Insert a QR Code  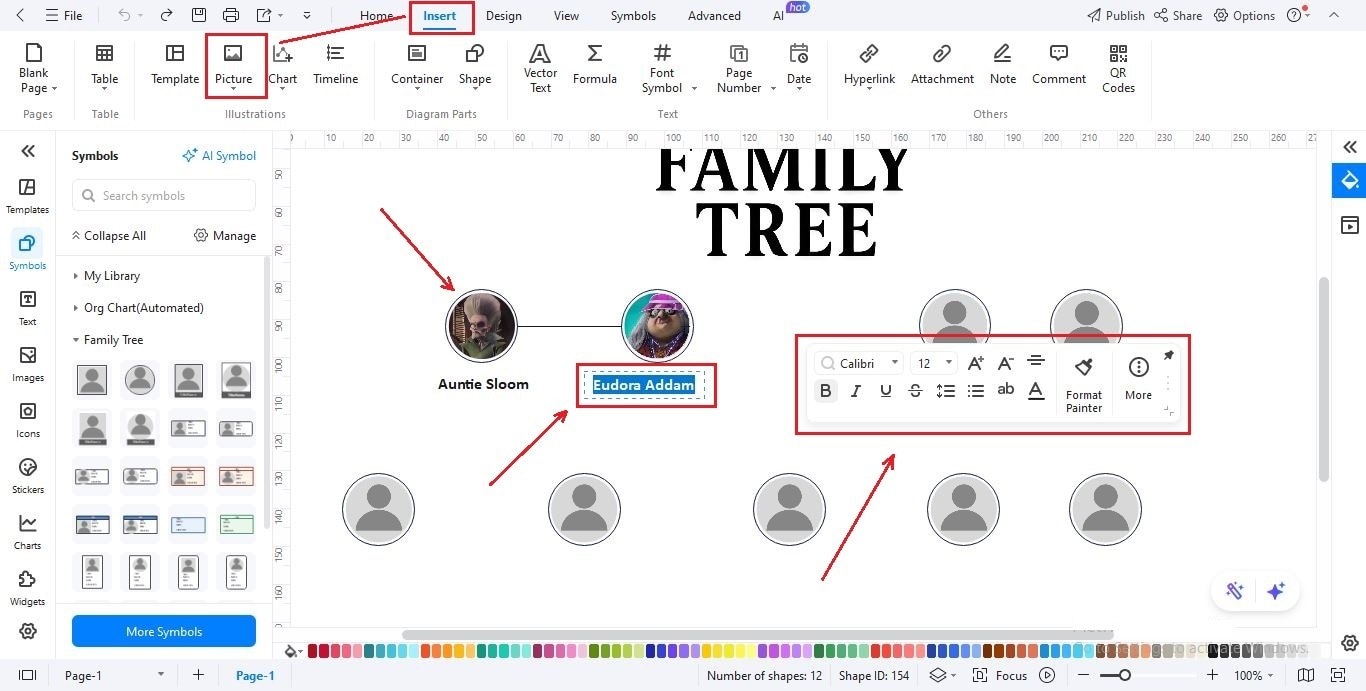pos(1117,68)
